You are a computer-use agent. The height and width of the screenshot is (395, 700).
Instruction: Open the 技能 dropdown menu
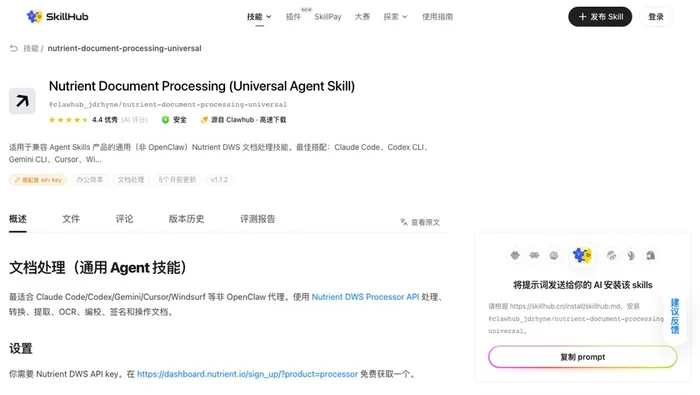(259, 17)
